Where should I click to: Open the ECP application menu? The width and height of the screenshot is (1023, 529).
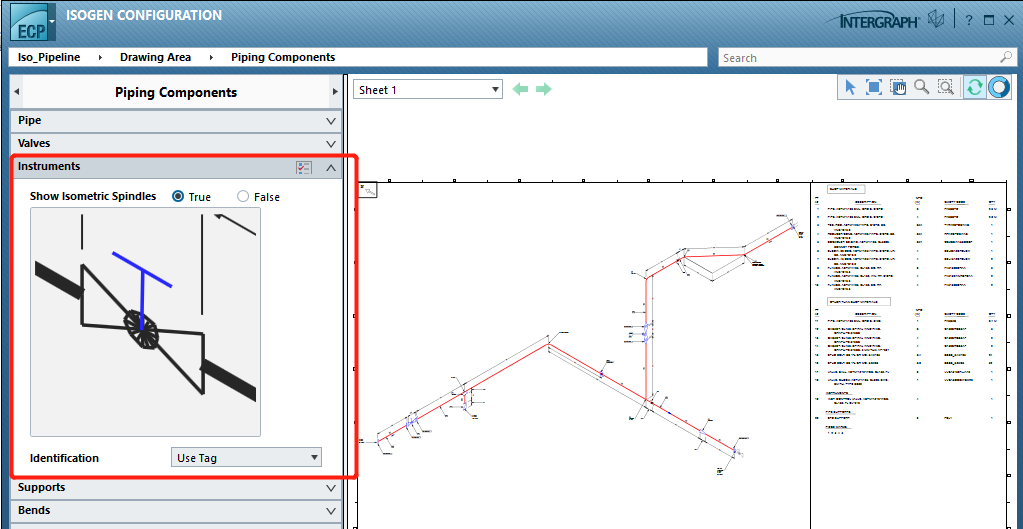pos(29,23)
